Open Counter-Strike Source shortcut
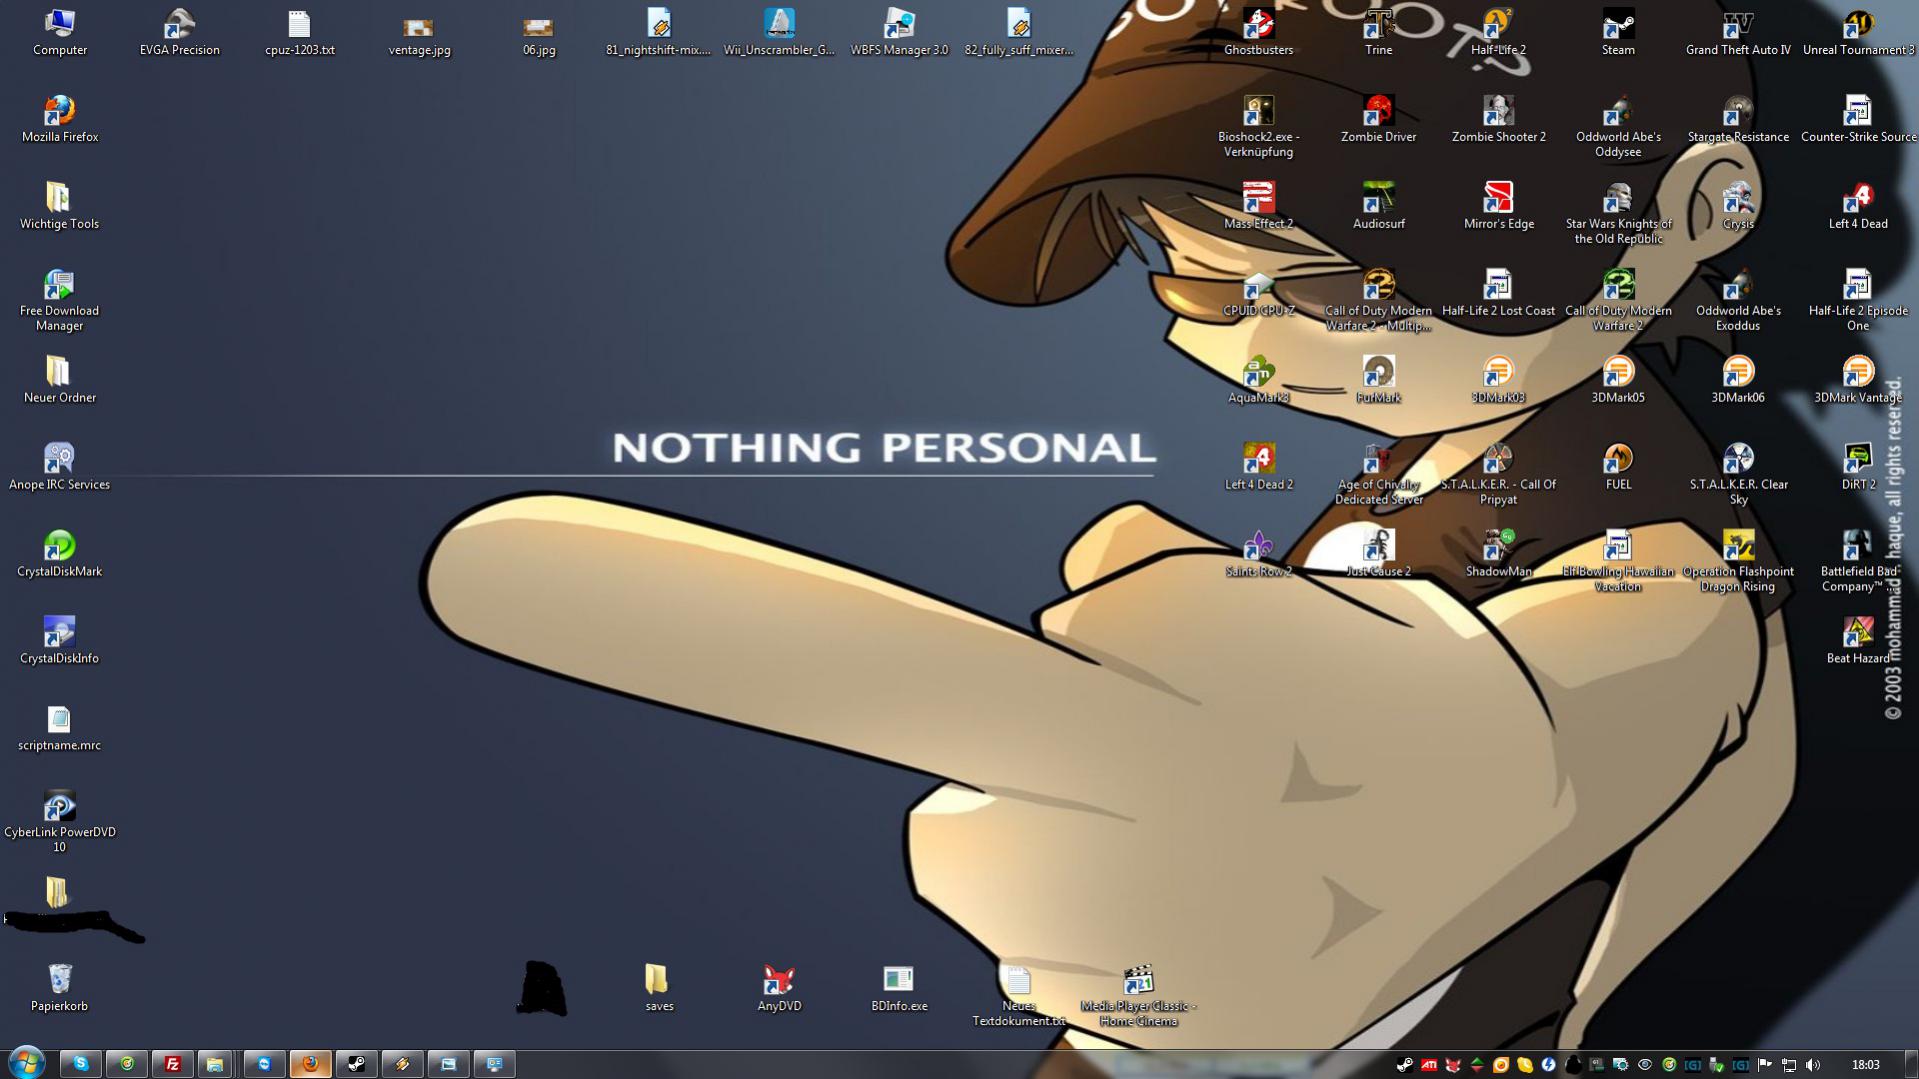Viewport: 1919px width, 1079px height. (x=1858, y=118)
